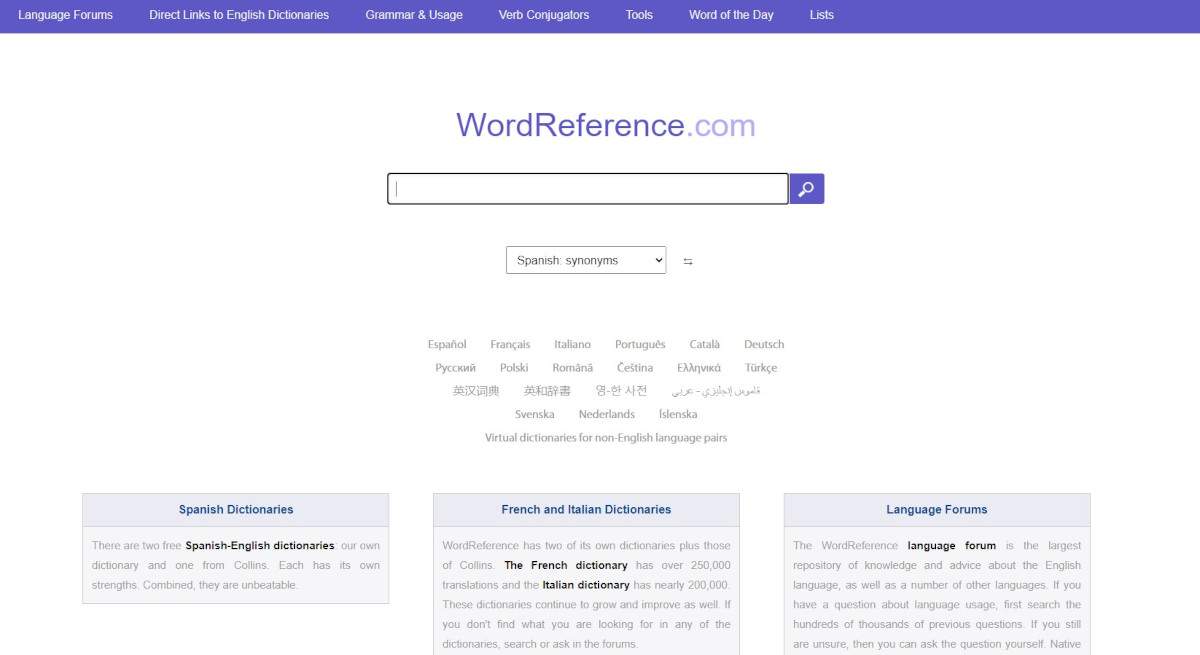Viewport: 1200px width, 655px height.
Task: Open Verb Conjugators menu
Action: (x=544, y=15)
